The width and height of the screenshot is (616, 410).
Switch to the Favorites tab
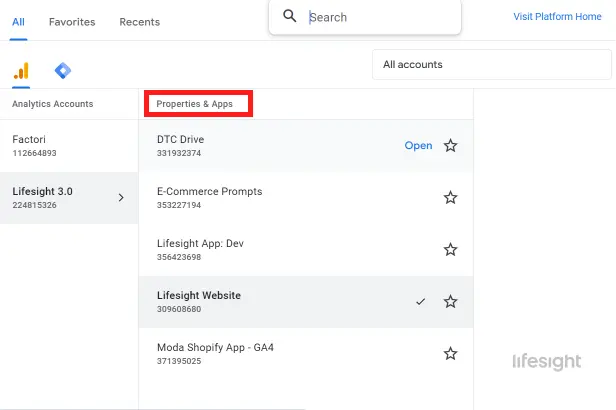[72, 22]
